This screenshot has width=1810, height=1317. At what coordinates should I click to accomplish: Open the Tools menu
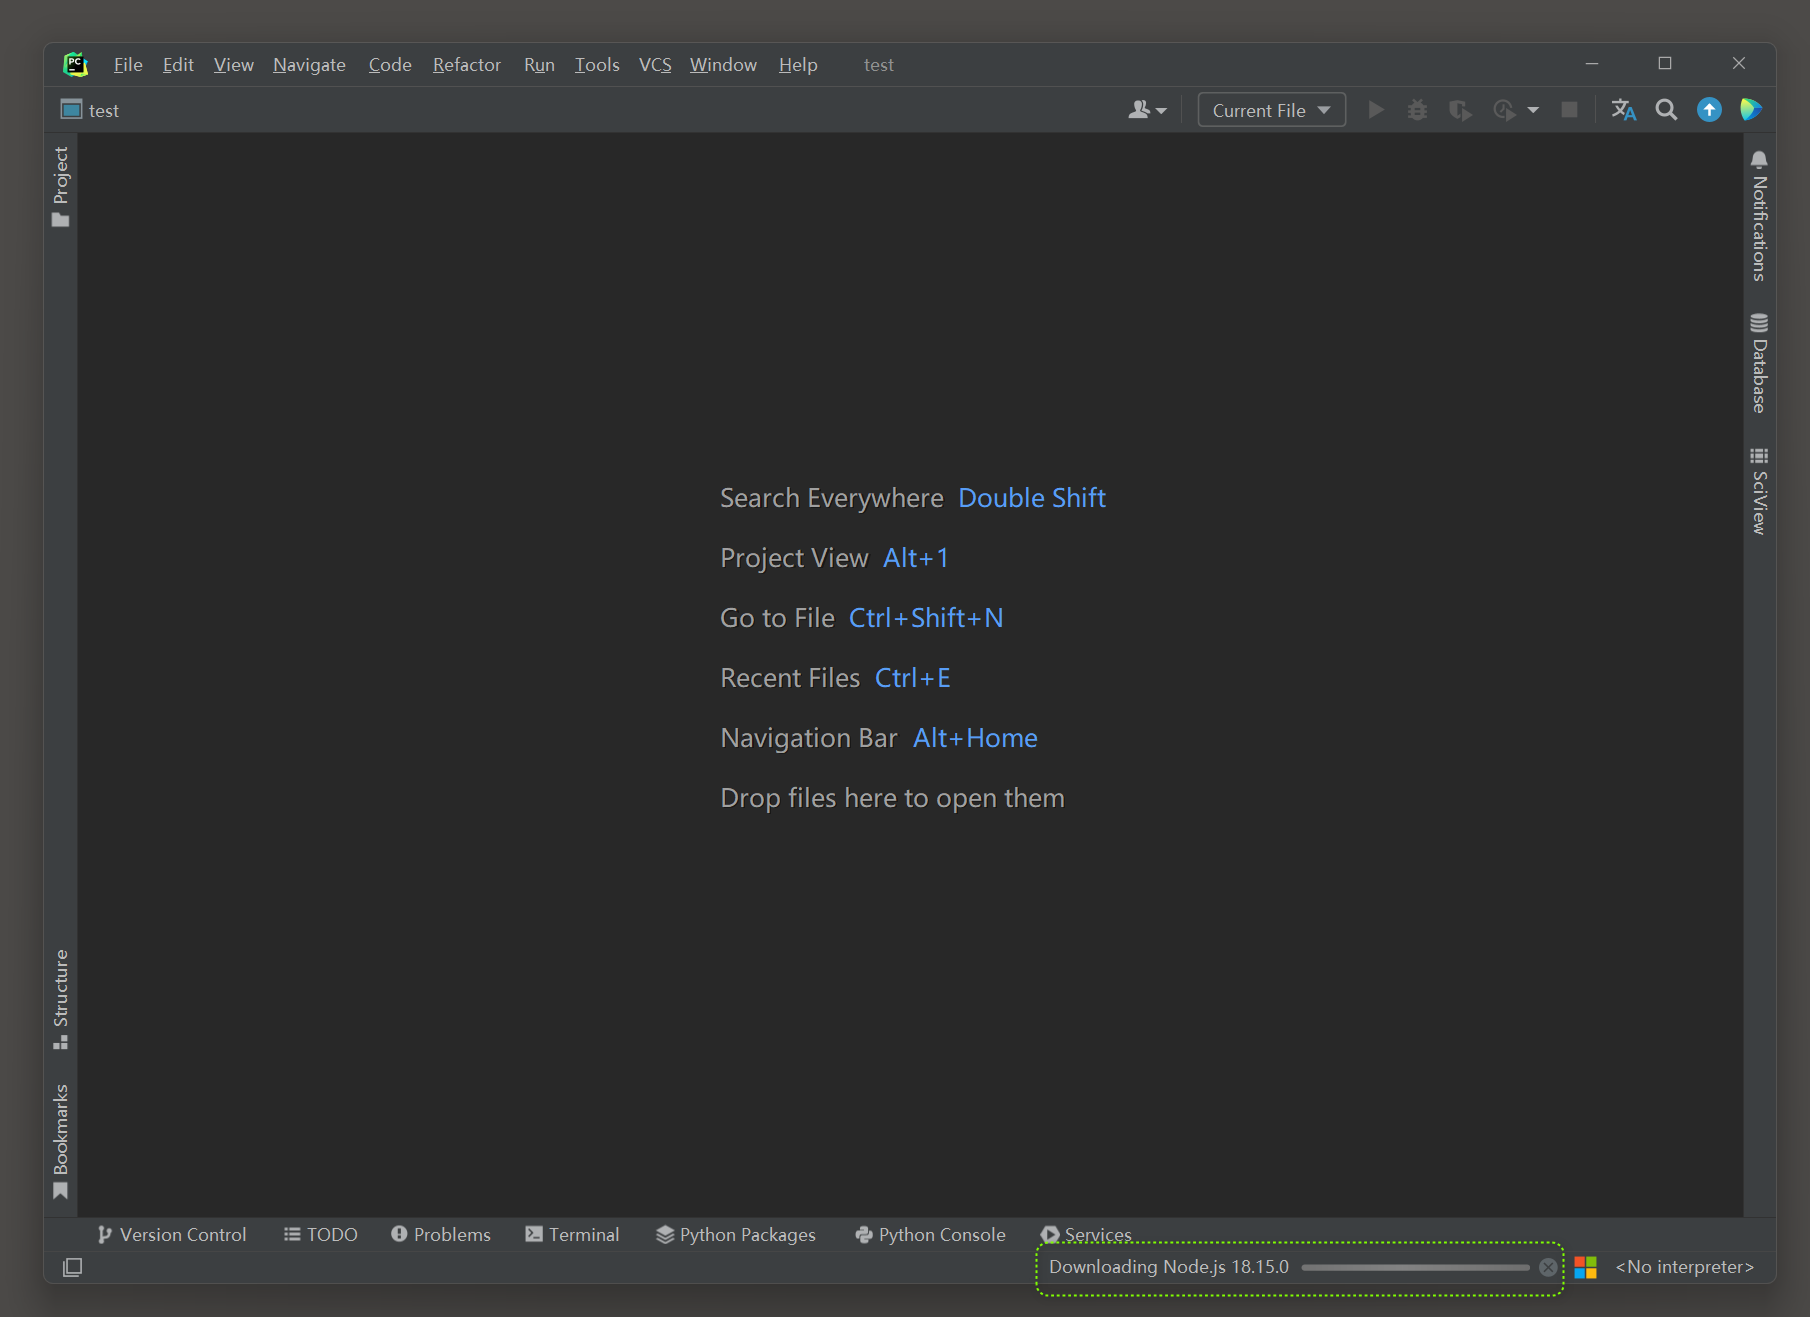tap(597, 64)
